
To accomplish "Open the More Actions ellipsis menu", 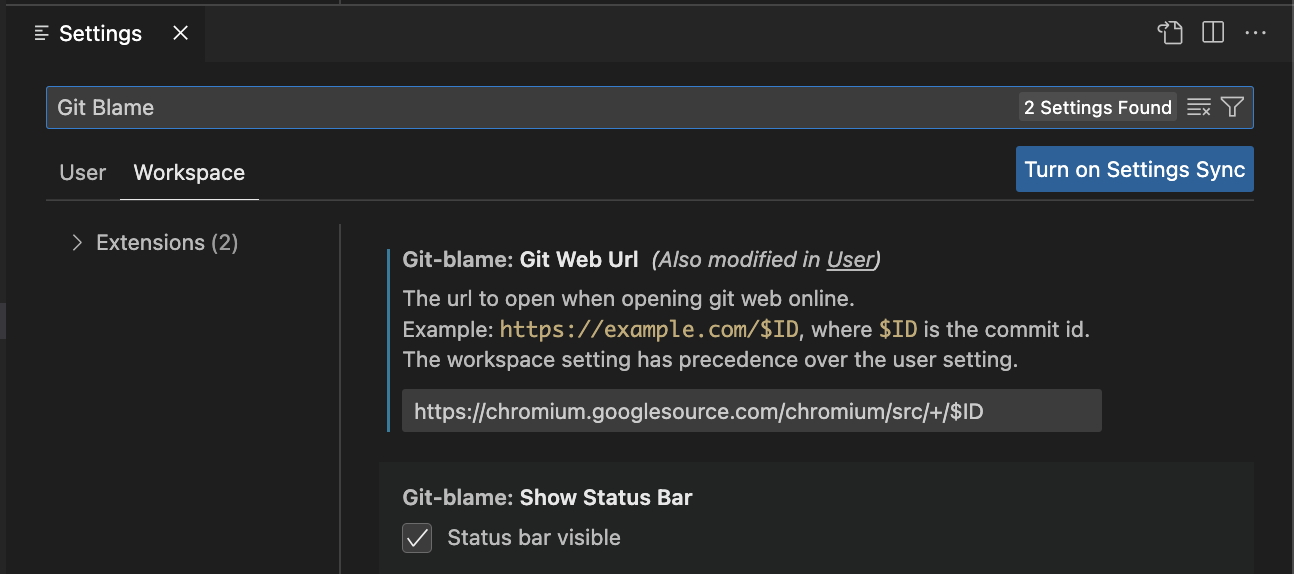I will 1256,33.
